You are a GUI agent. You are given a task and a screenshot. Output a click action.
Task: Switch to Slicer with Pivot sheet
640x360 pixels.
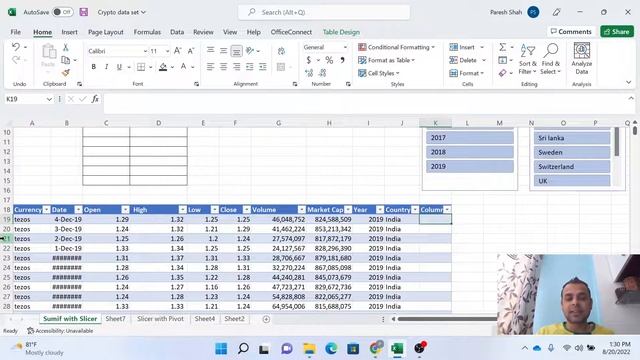[x=160, y=319]
